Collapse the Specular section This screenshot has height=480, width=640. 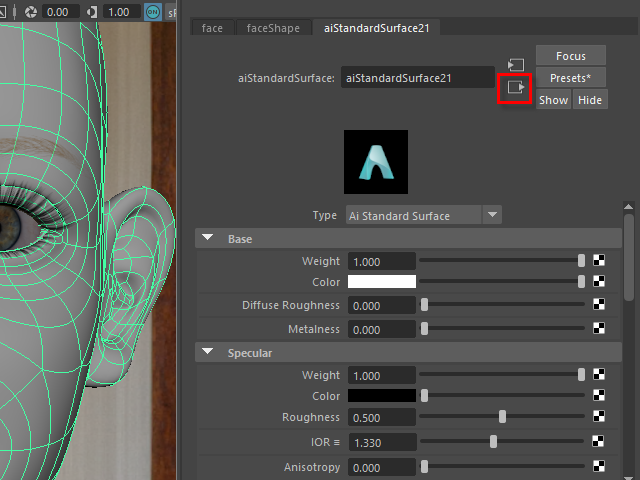(208, 352)
